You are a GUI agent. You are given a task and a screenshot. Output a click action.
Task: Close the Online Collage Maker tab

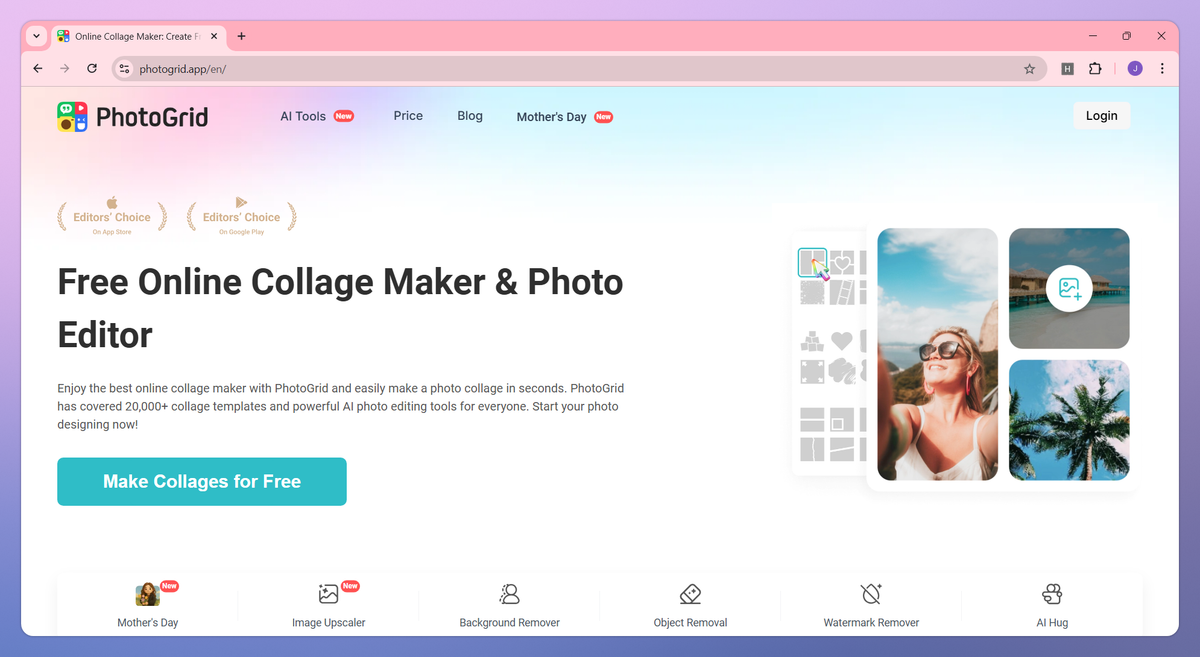[x=213, y=36]
